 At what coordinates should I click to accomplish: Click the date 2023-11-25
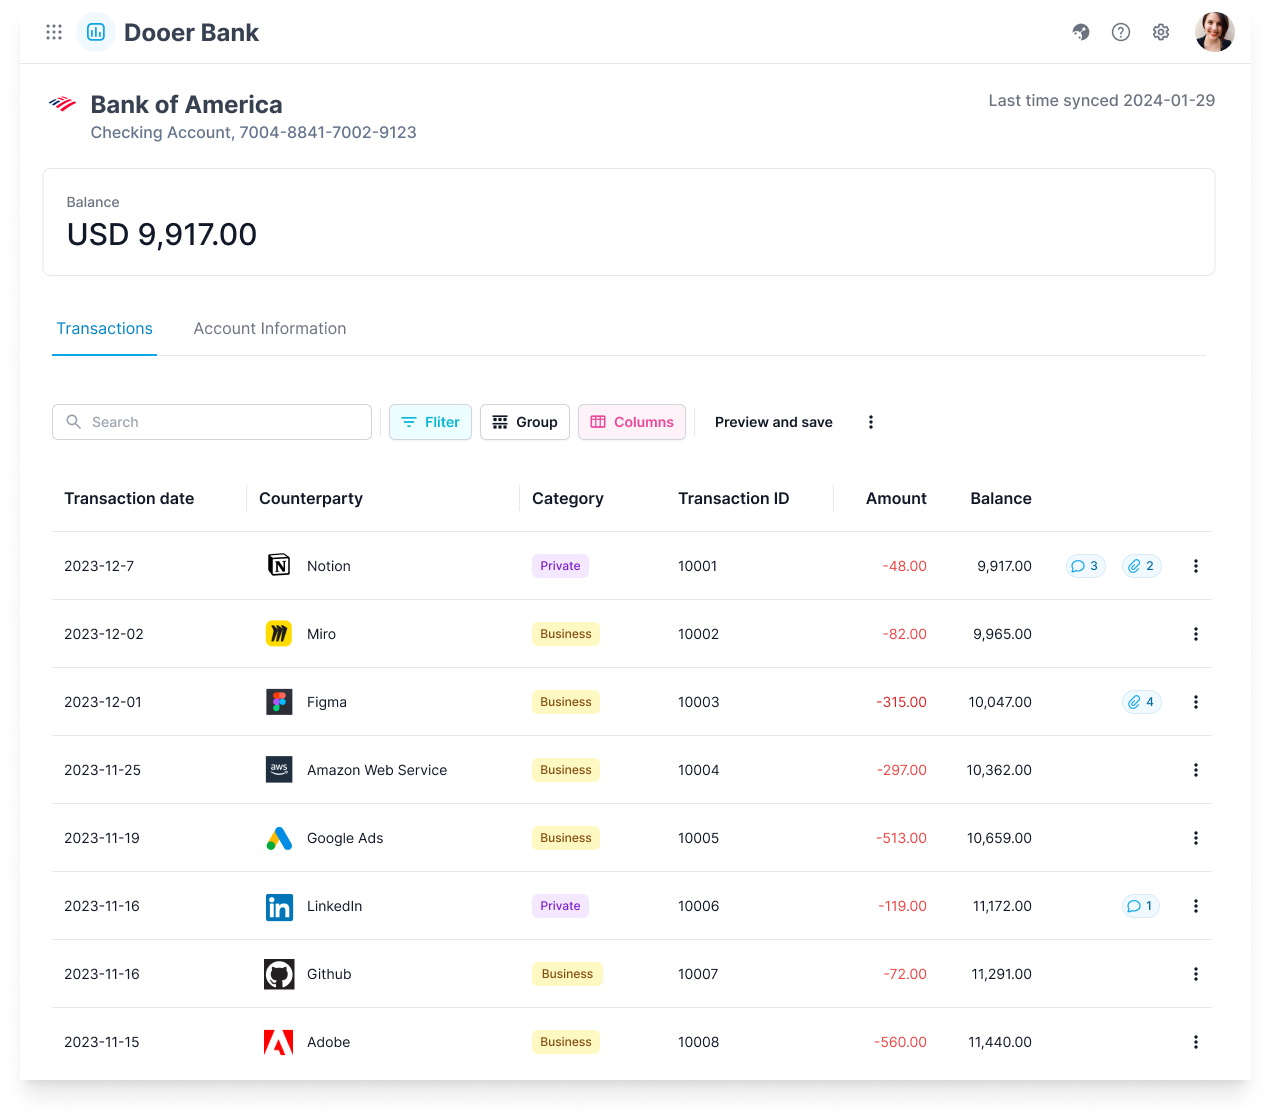[102, 770]
